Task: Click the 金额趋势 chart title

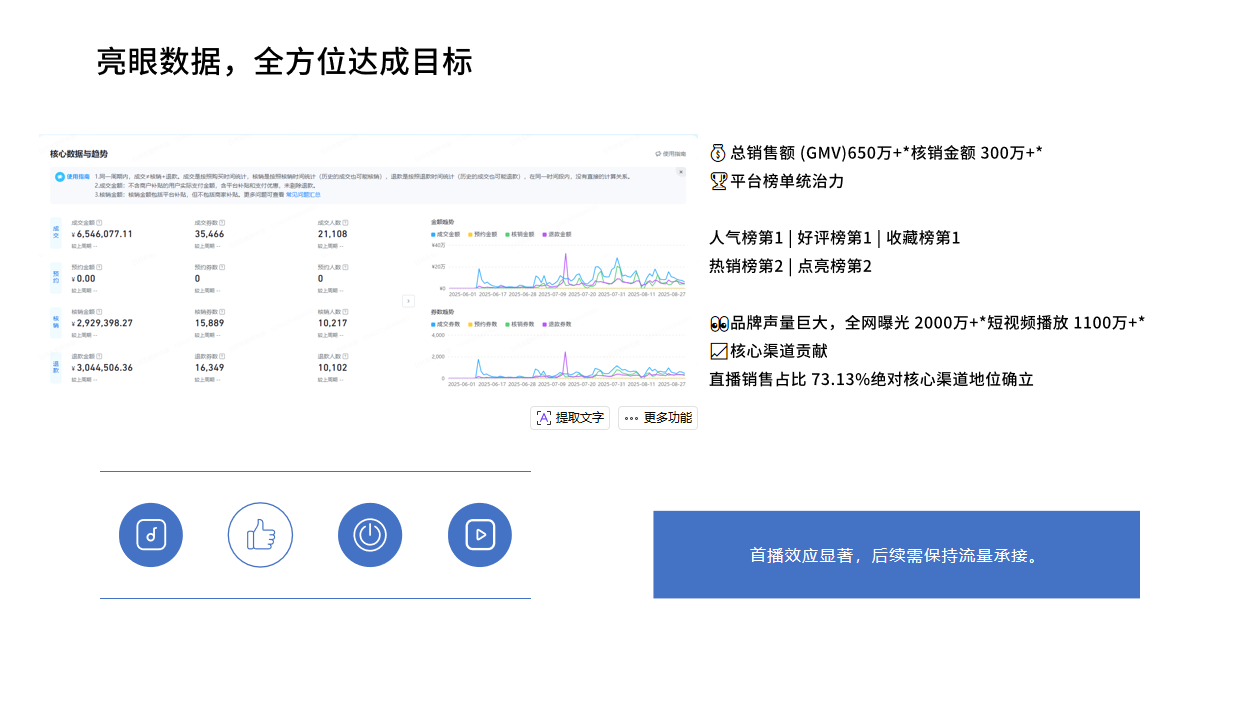Action: click(x=442, y=222)
